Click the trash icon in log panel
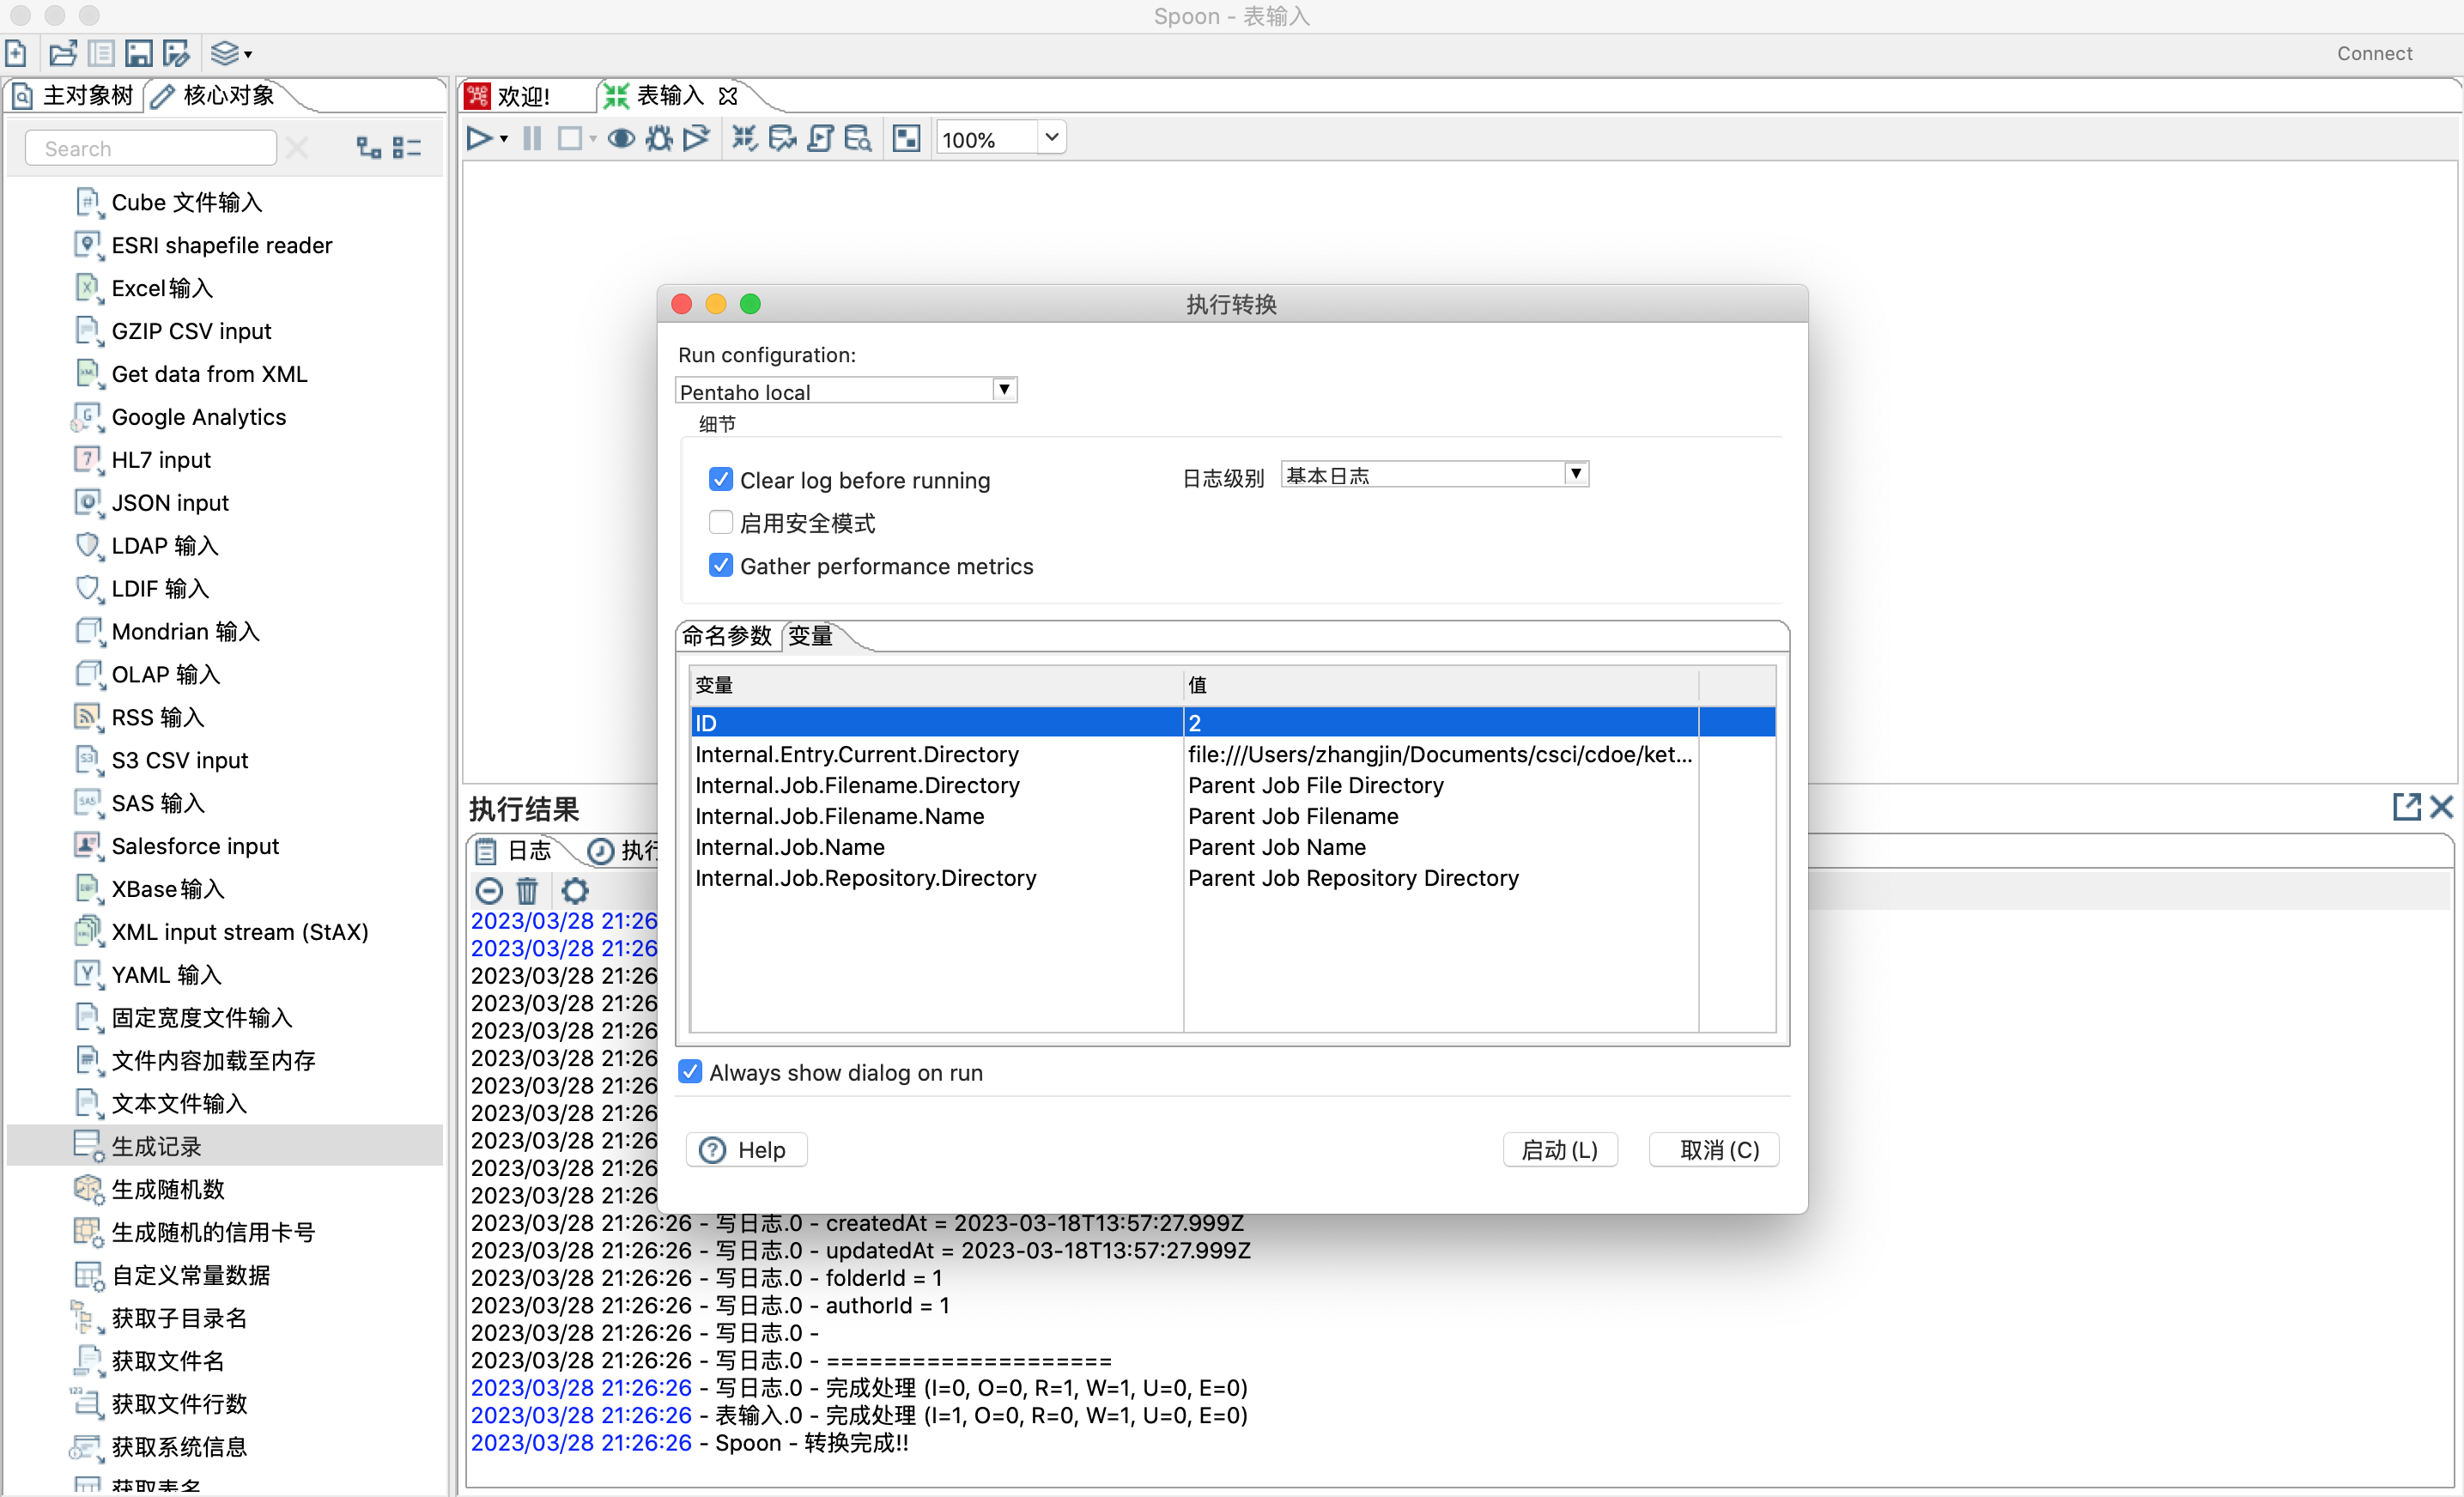 527,890
